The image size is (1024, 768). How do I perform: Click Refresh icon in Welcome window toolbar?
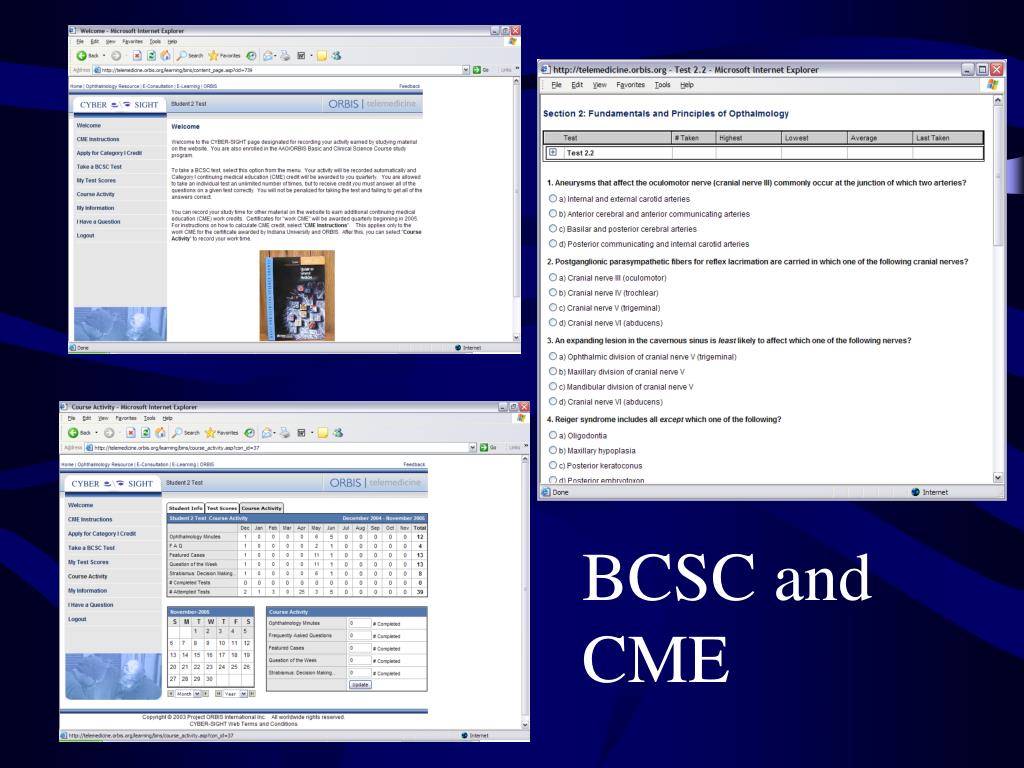coord(151,56)
